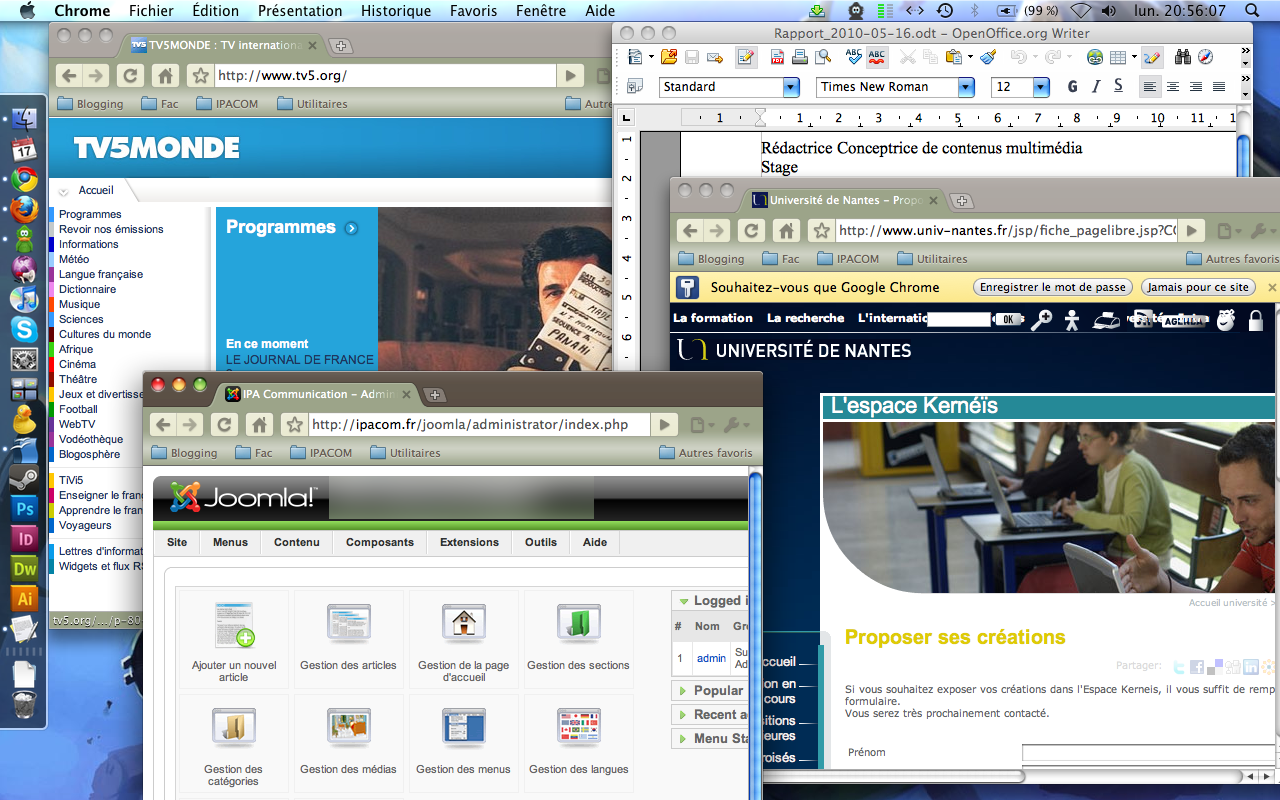
Task: Click Send Document by email icon in Writer
Action: tap(715, 57)
